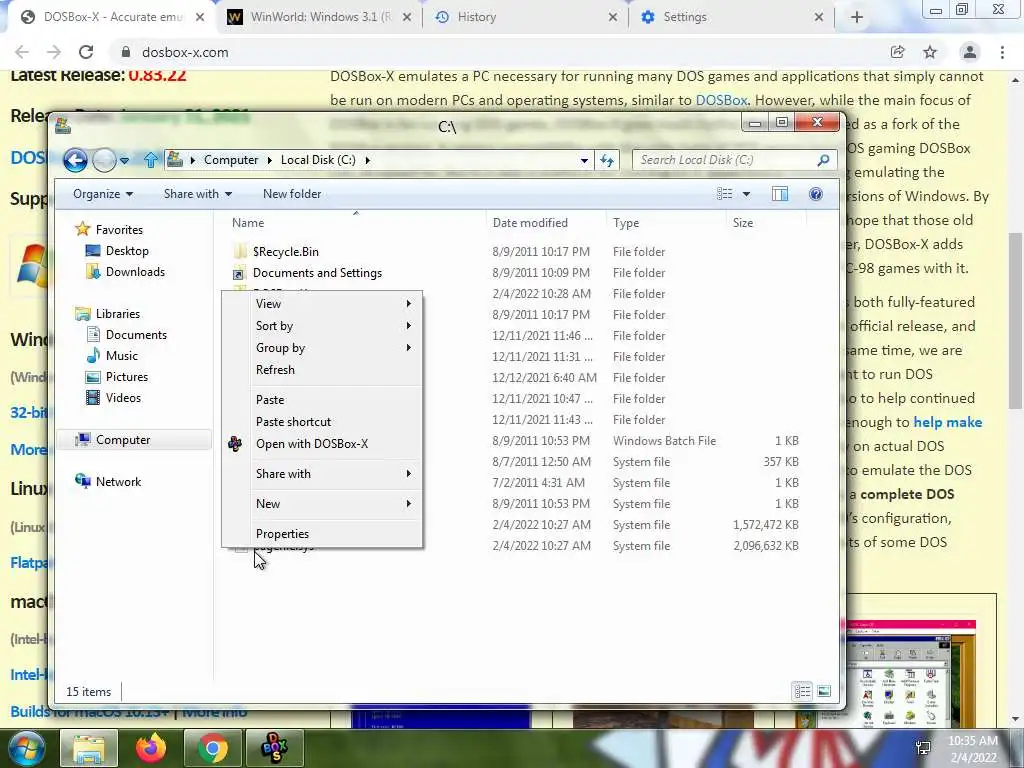Select Documents and Settings folder
Image resolution: width=1024 pixels, height=768 pixels.
pyautogui.click(x=317, y=272)
